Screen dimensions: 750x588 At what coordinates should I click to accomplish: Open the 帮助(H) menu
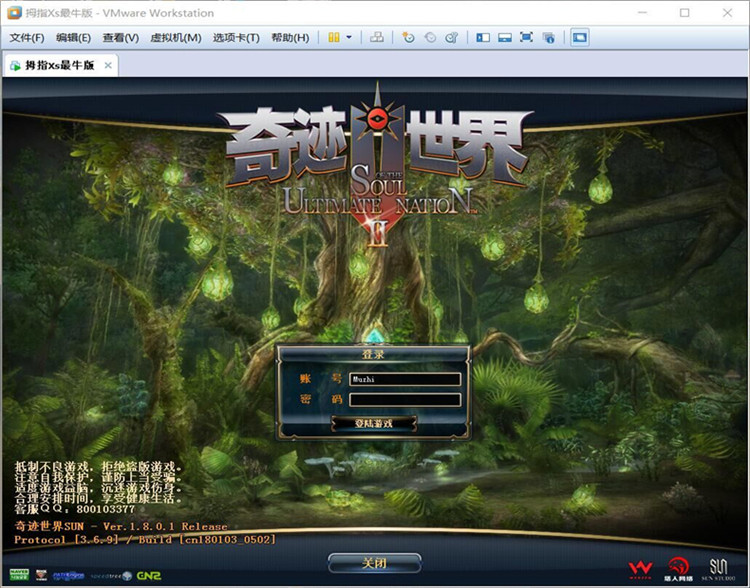[x=290, y=38]
